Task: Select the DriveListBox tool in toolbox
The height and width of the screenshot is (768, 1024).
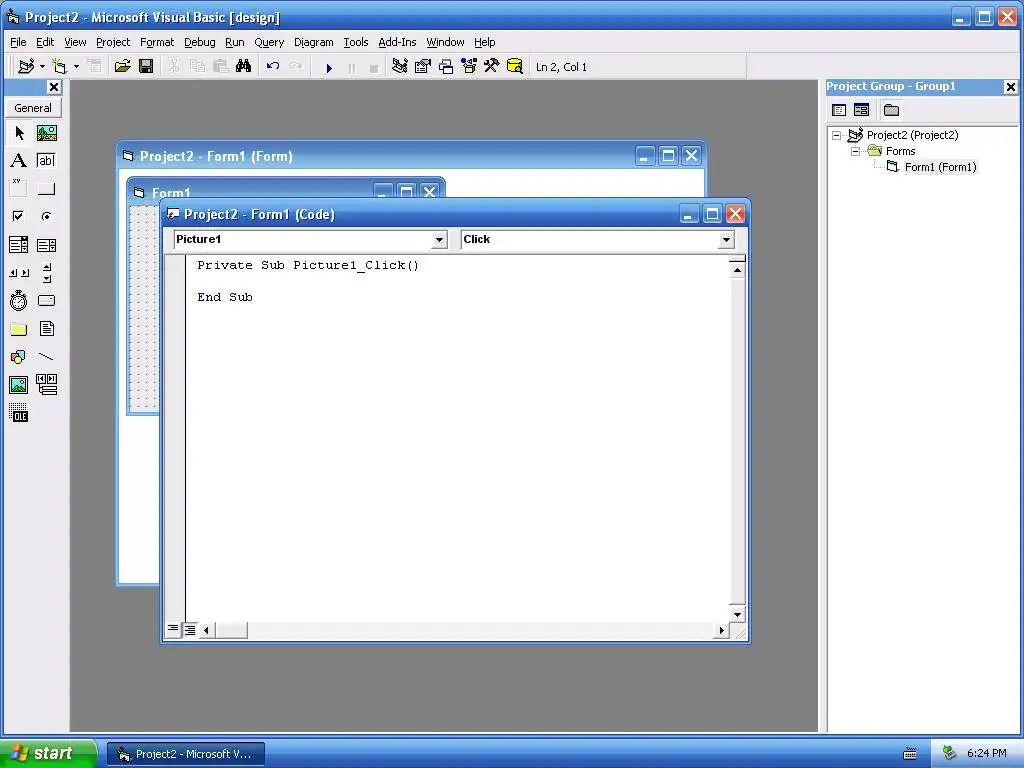Action: [46, 301]
